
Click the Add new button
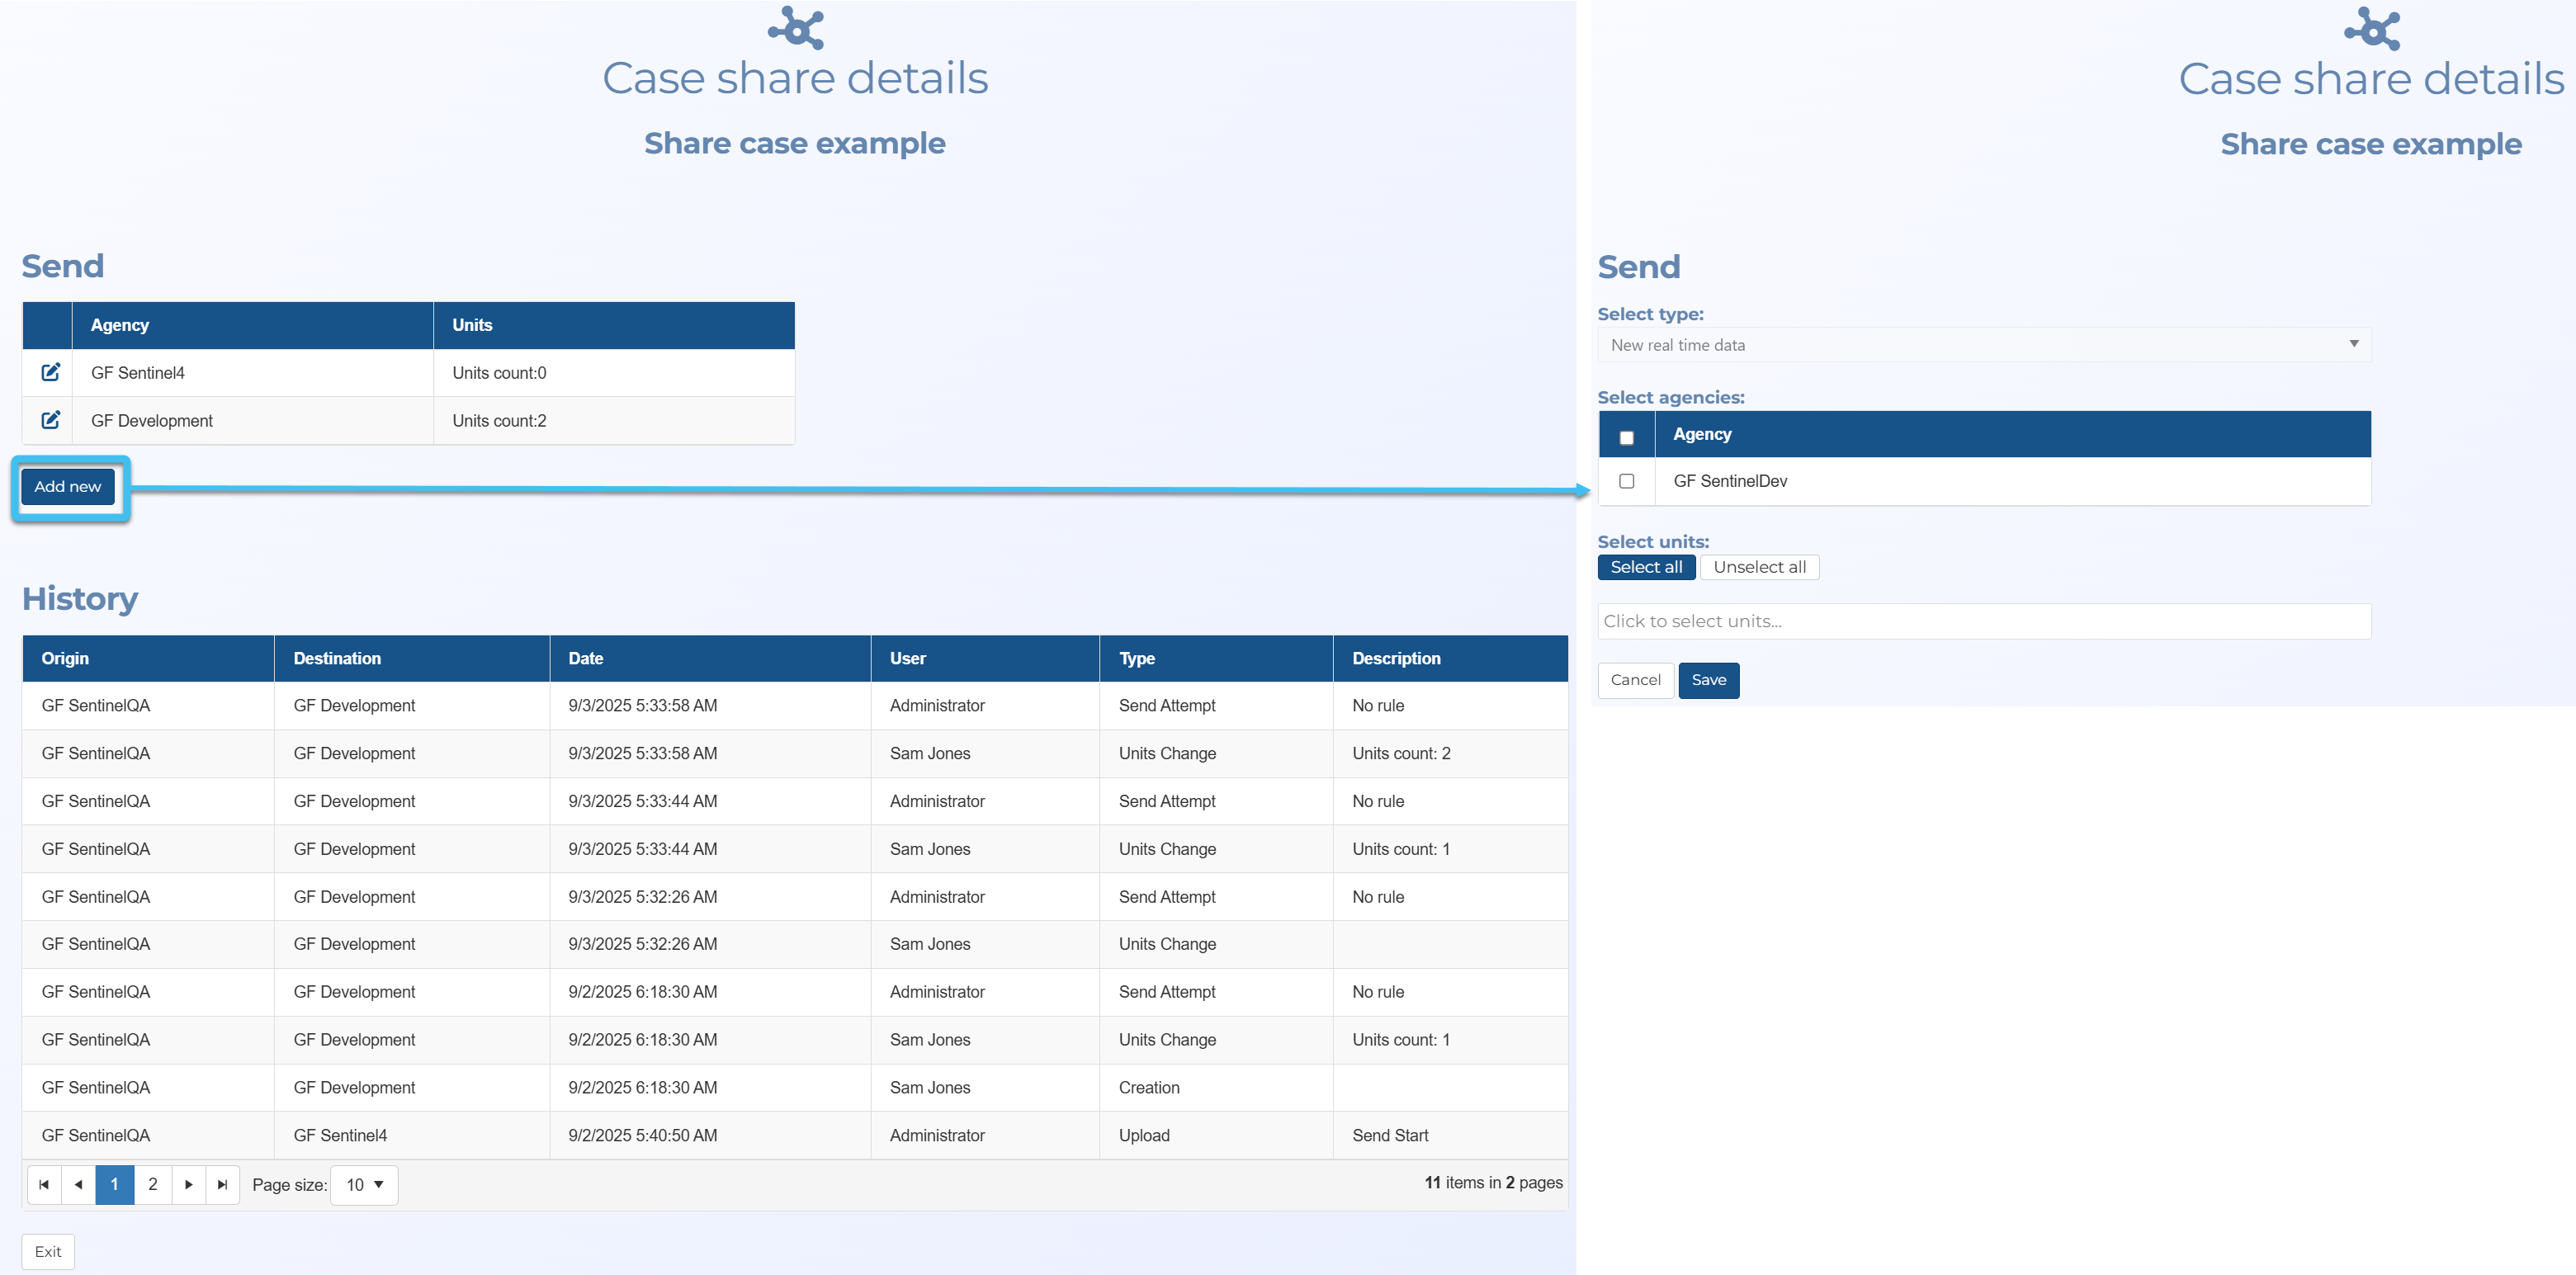[68, 487]
